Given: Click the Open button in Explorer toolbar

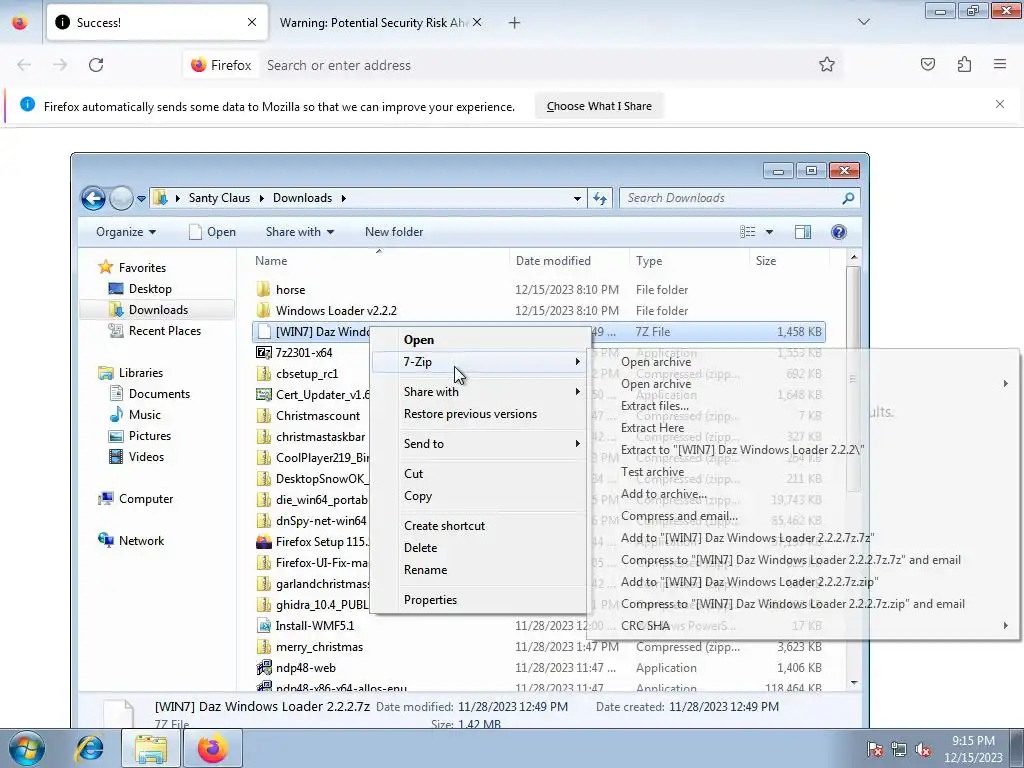Looking at the screenshot, I should coord(212,232).
